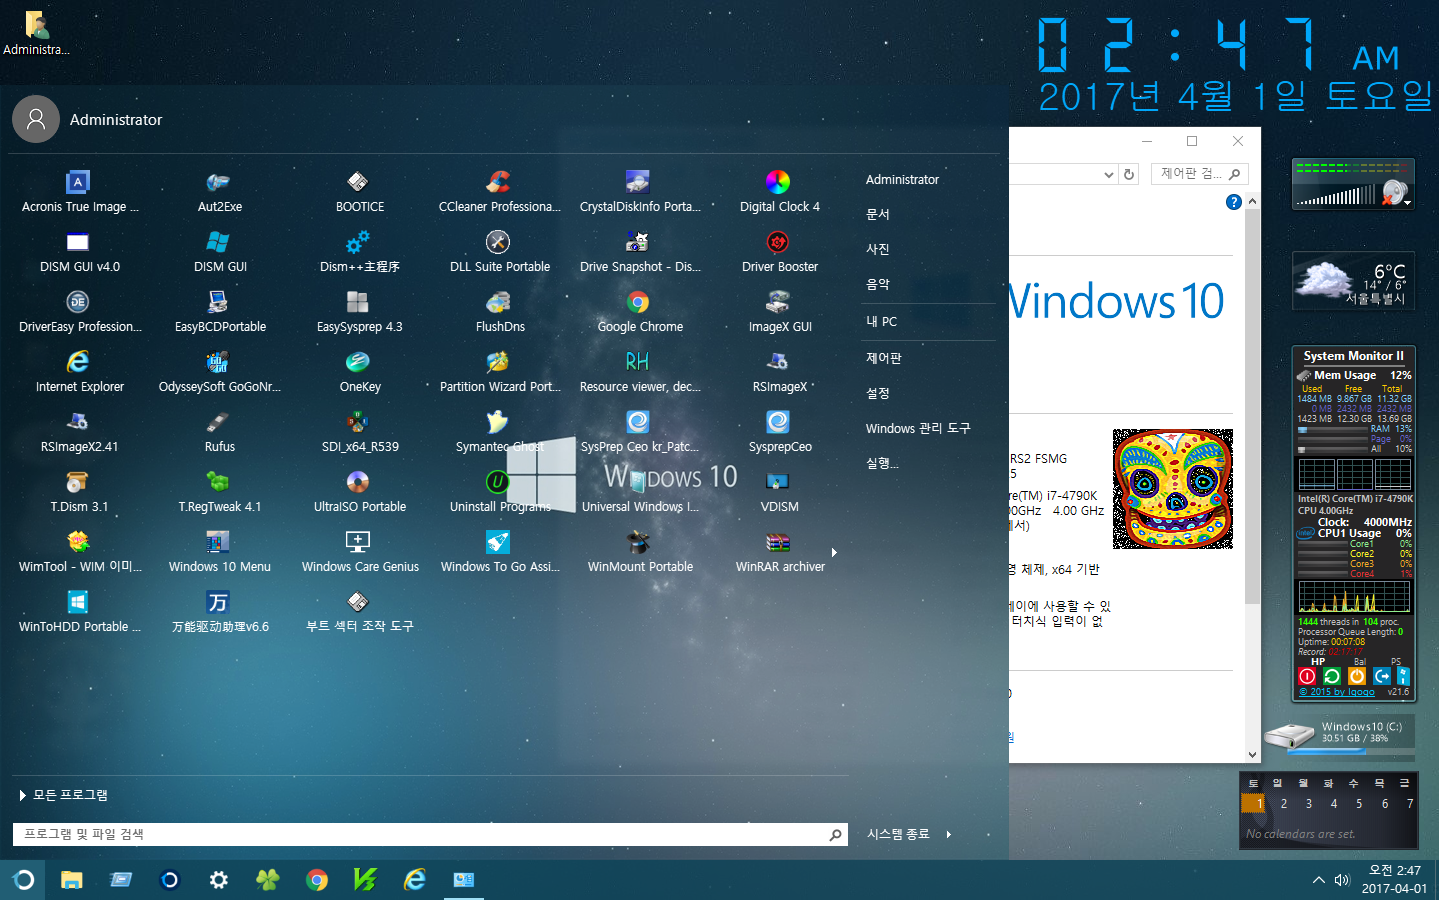The width and height of the screenshot is (1439, 900).
Task: Click 시스템 종료 shutdown button
Action: [x=898, y=834]
